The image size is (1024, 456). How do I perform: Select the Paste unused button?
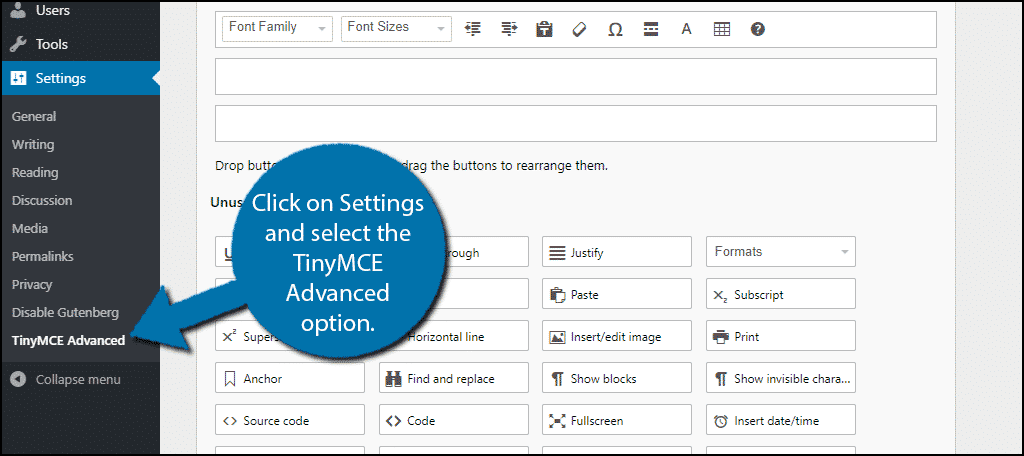point(616,294)
